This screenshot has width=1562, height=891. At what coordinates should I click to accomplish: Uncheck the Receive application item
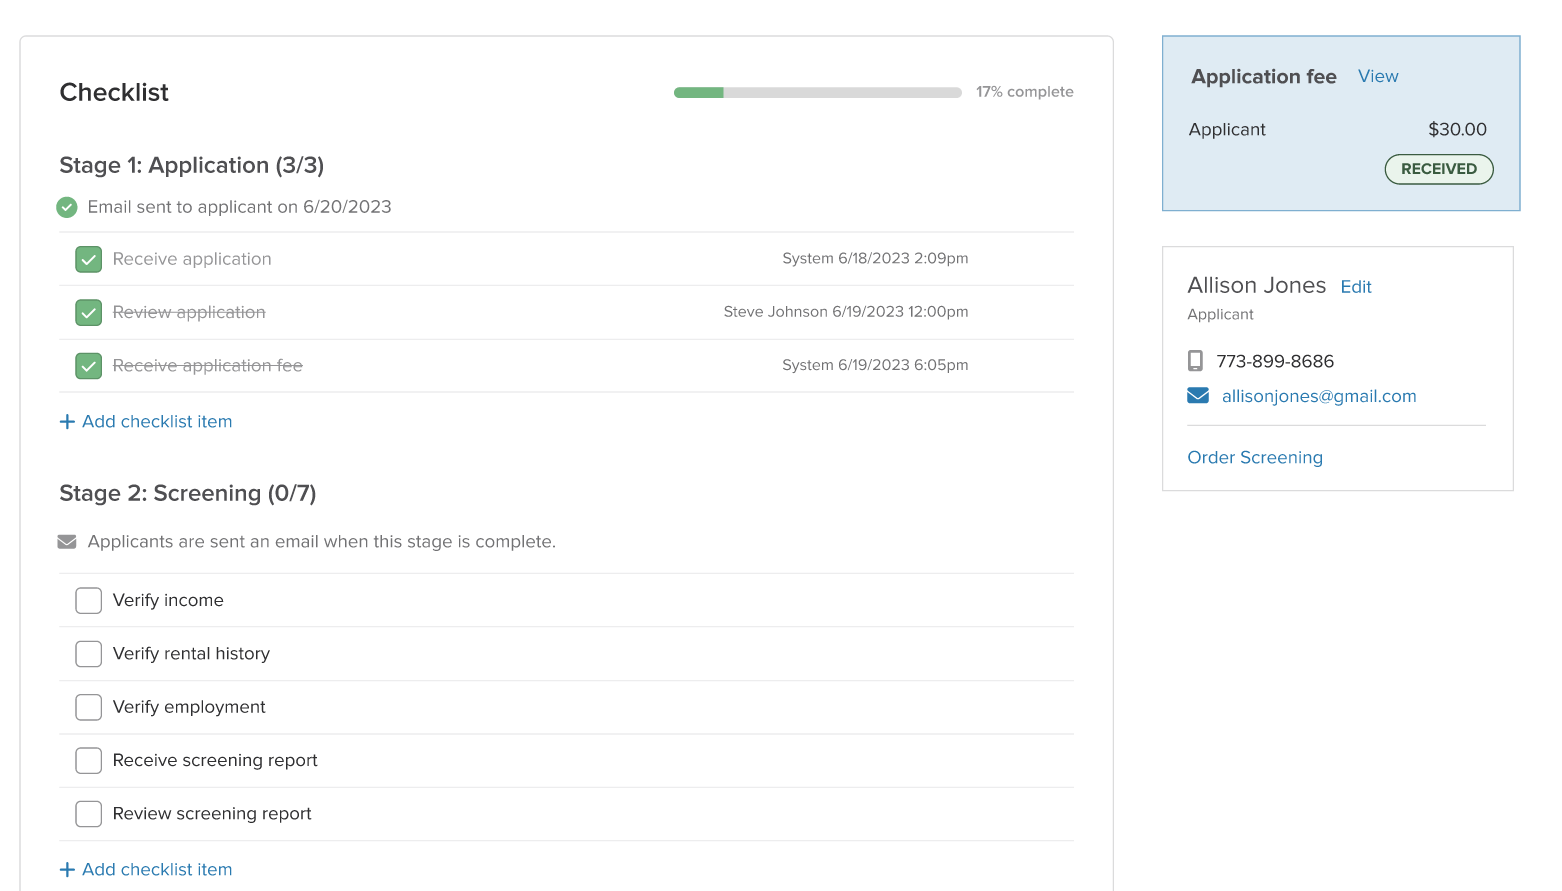pos(88,258)
